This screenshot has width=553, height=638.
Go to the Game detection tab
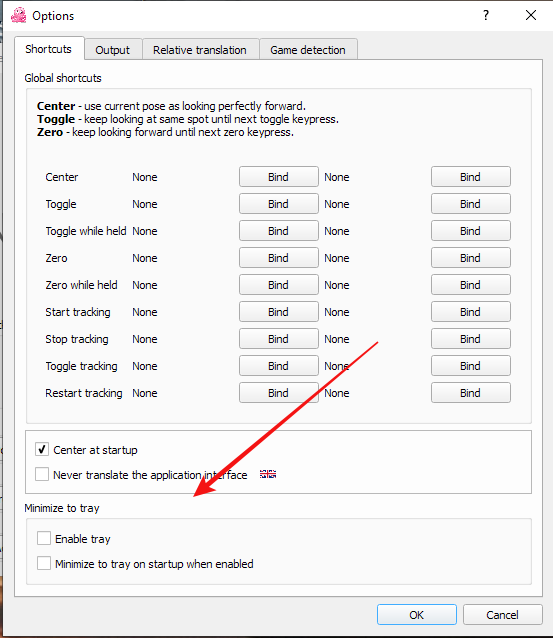(x=308, y=50)
